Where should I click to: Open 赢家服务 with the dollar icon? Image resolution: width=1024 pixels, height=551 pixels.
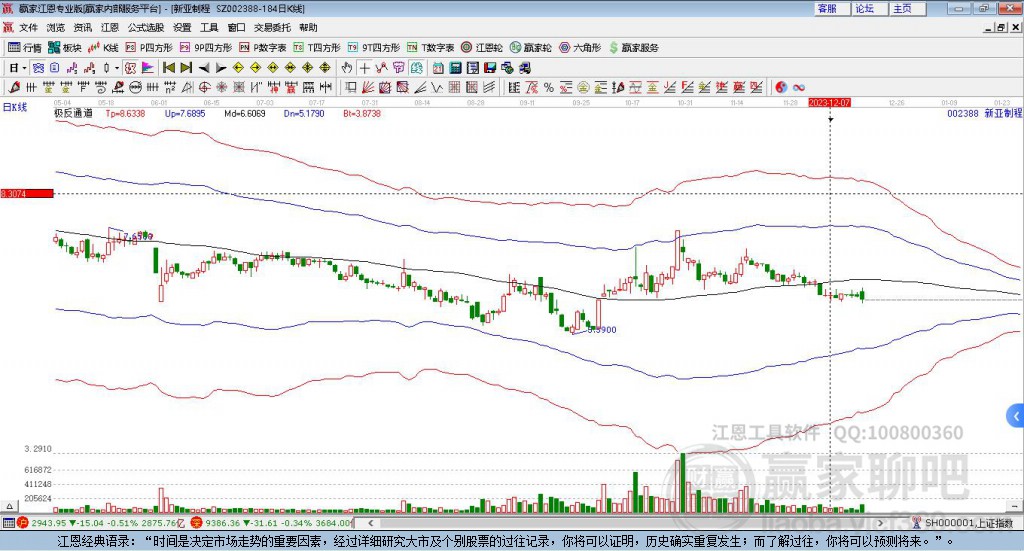click(633, 48)
